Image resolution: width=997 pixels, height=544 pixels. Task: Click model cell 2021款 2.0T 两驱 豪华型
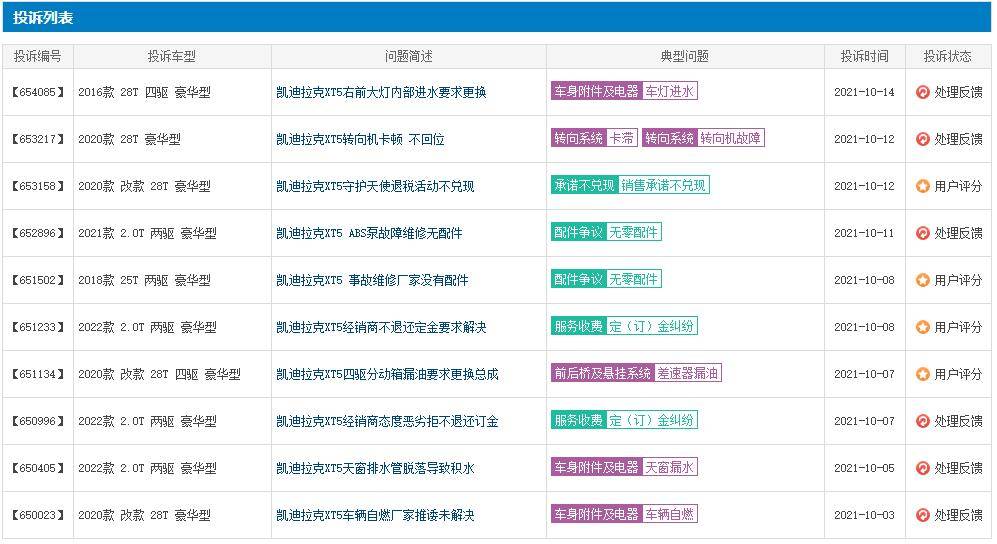[148, 233]
